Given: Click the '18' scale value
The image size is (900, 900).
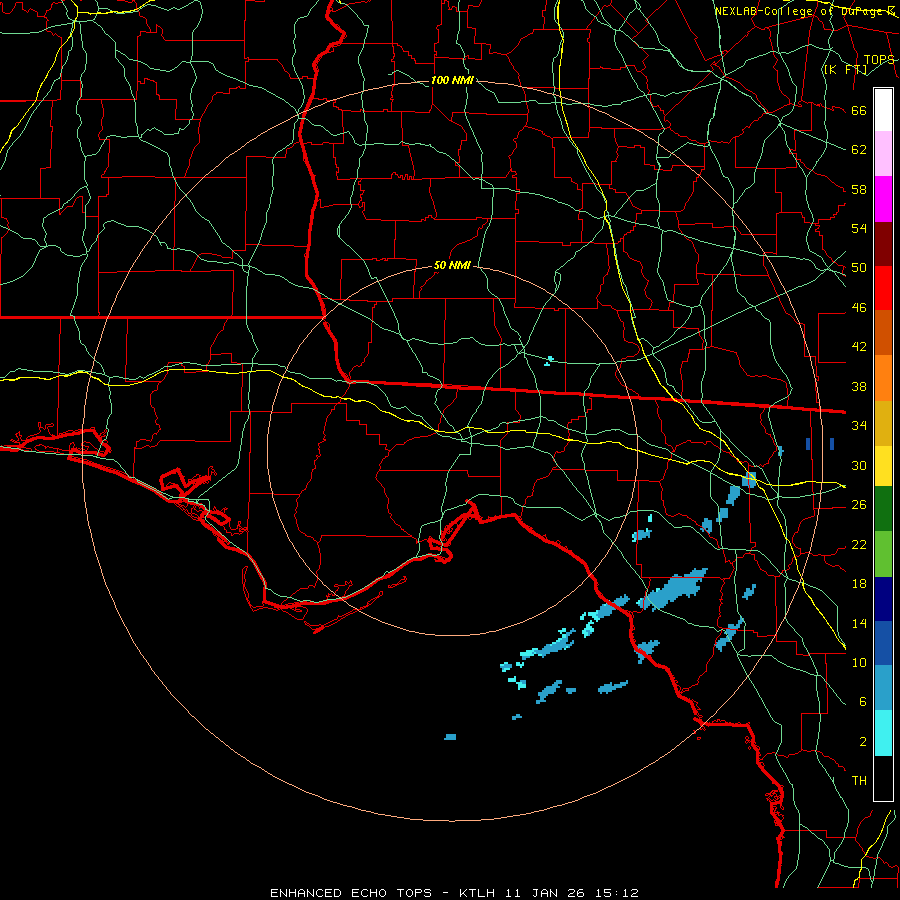Looking at the screenshot, I should (x=859, y=584).
